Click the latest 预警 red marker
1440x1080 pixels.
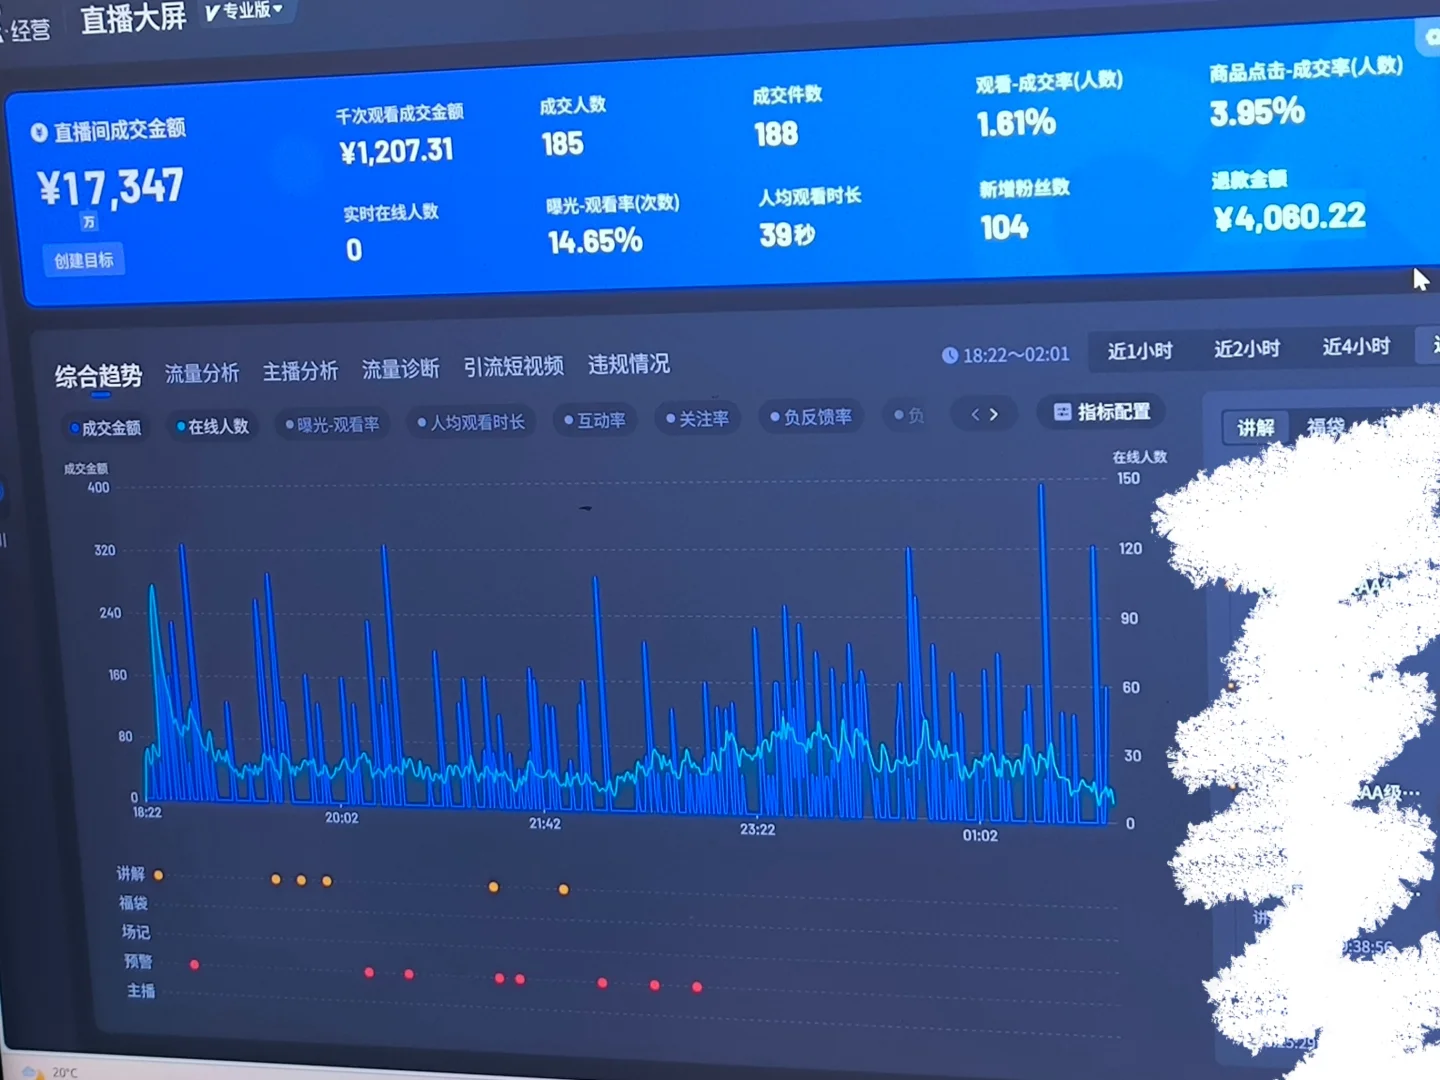[x=697, y=988]
